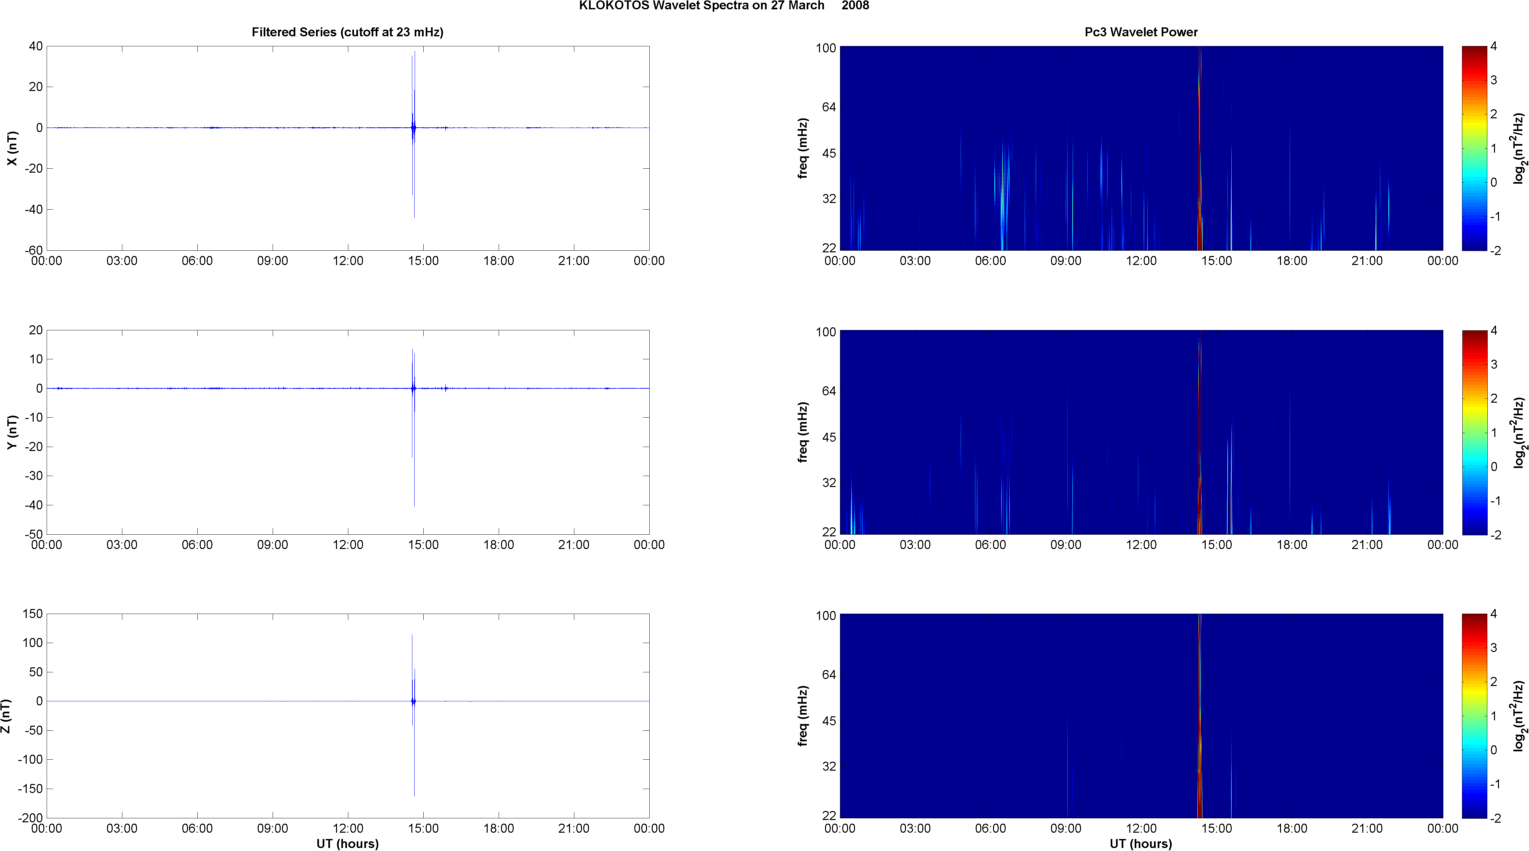This screenshot has height=851, width=1529.
Task: Select the Filtered Series plot title
Action: coord(347,32)
